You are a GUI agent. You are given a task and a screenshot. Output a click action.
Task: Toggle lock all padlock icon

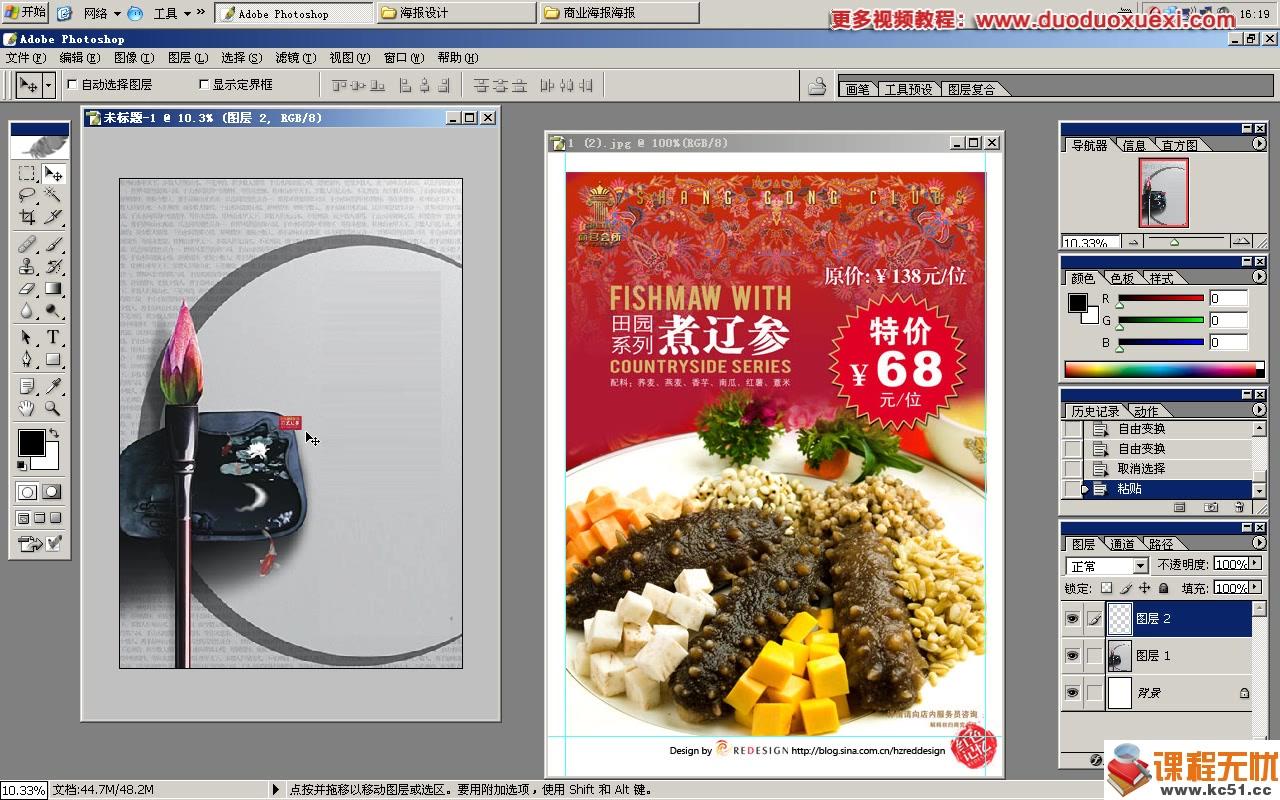1165,589
